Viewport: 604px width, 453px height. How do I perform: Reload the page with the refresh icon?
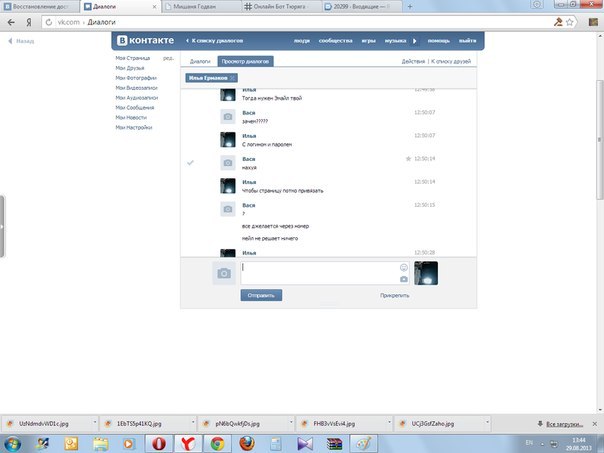49,22
